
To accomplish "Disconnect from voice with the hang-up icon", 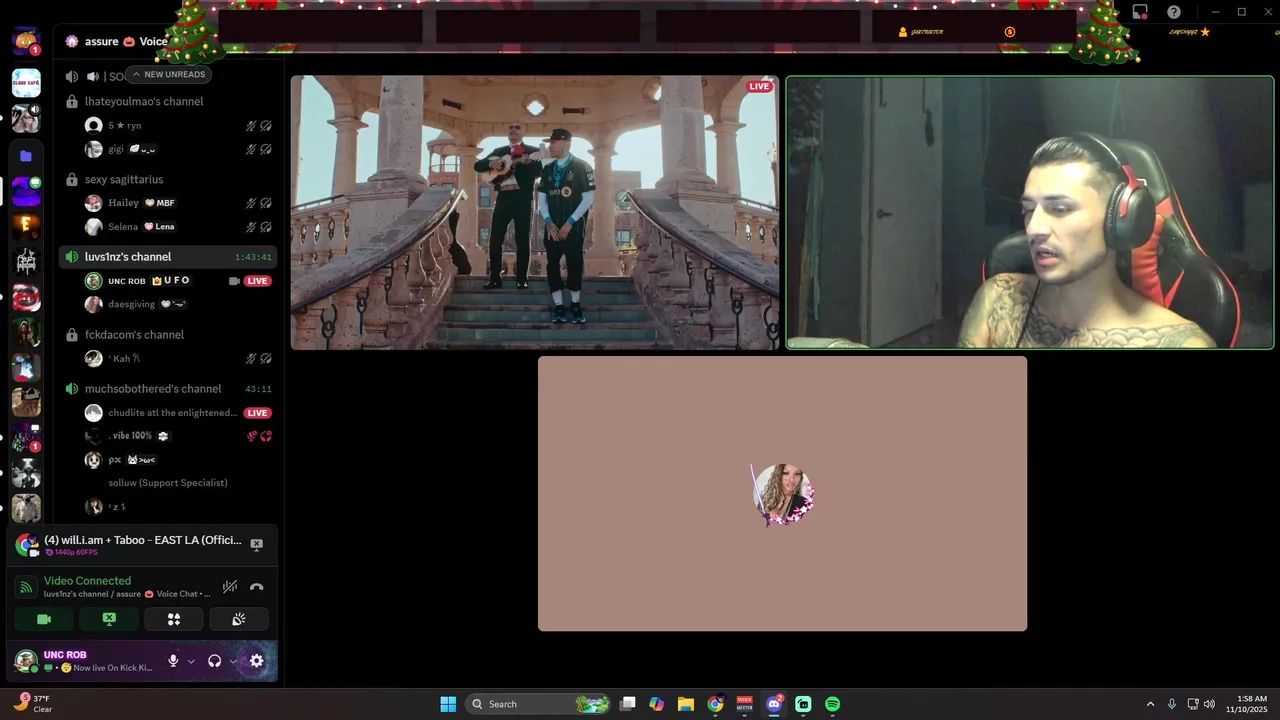I will pyautogui.click(x=256, y=587).
